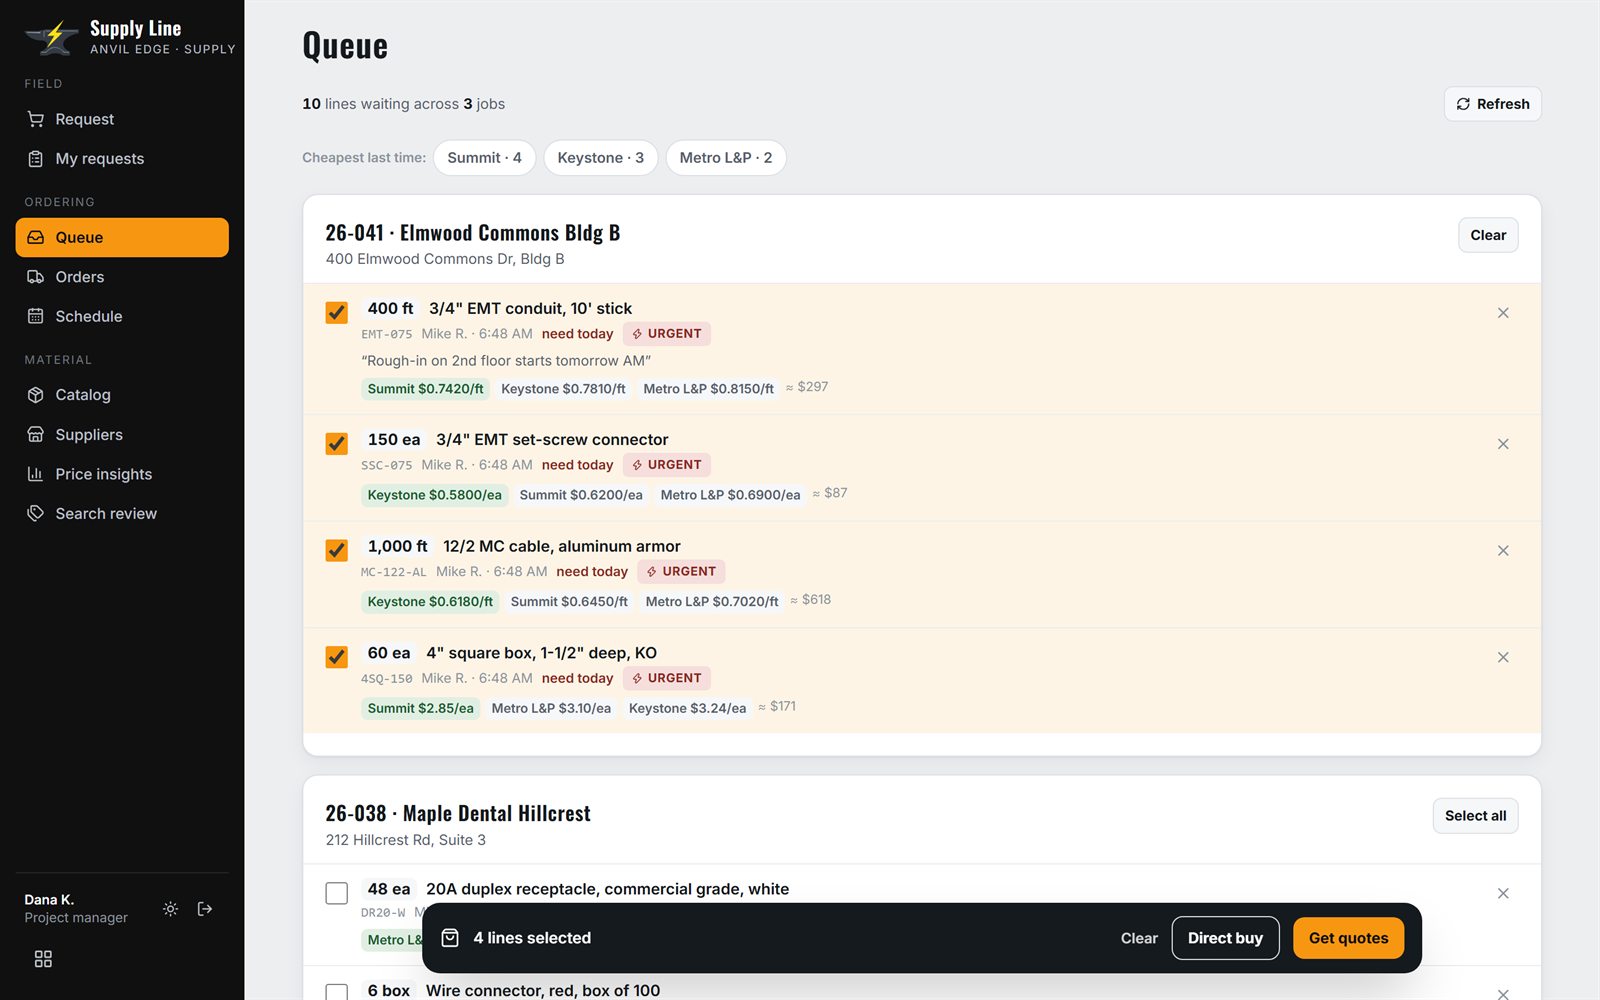Click Get quotes button
Image resolution: width=1600 pixels, height=1000 pixels.
[1348, 938]
